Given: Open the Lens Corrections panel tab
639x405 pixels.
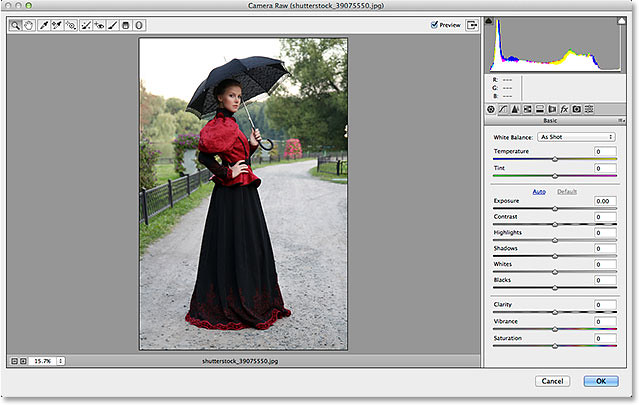Looking at the screenshot, I should click(552, 109).
